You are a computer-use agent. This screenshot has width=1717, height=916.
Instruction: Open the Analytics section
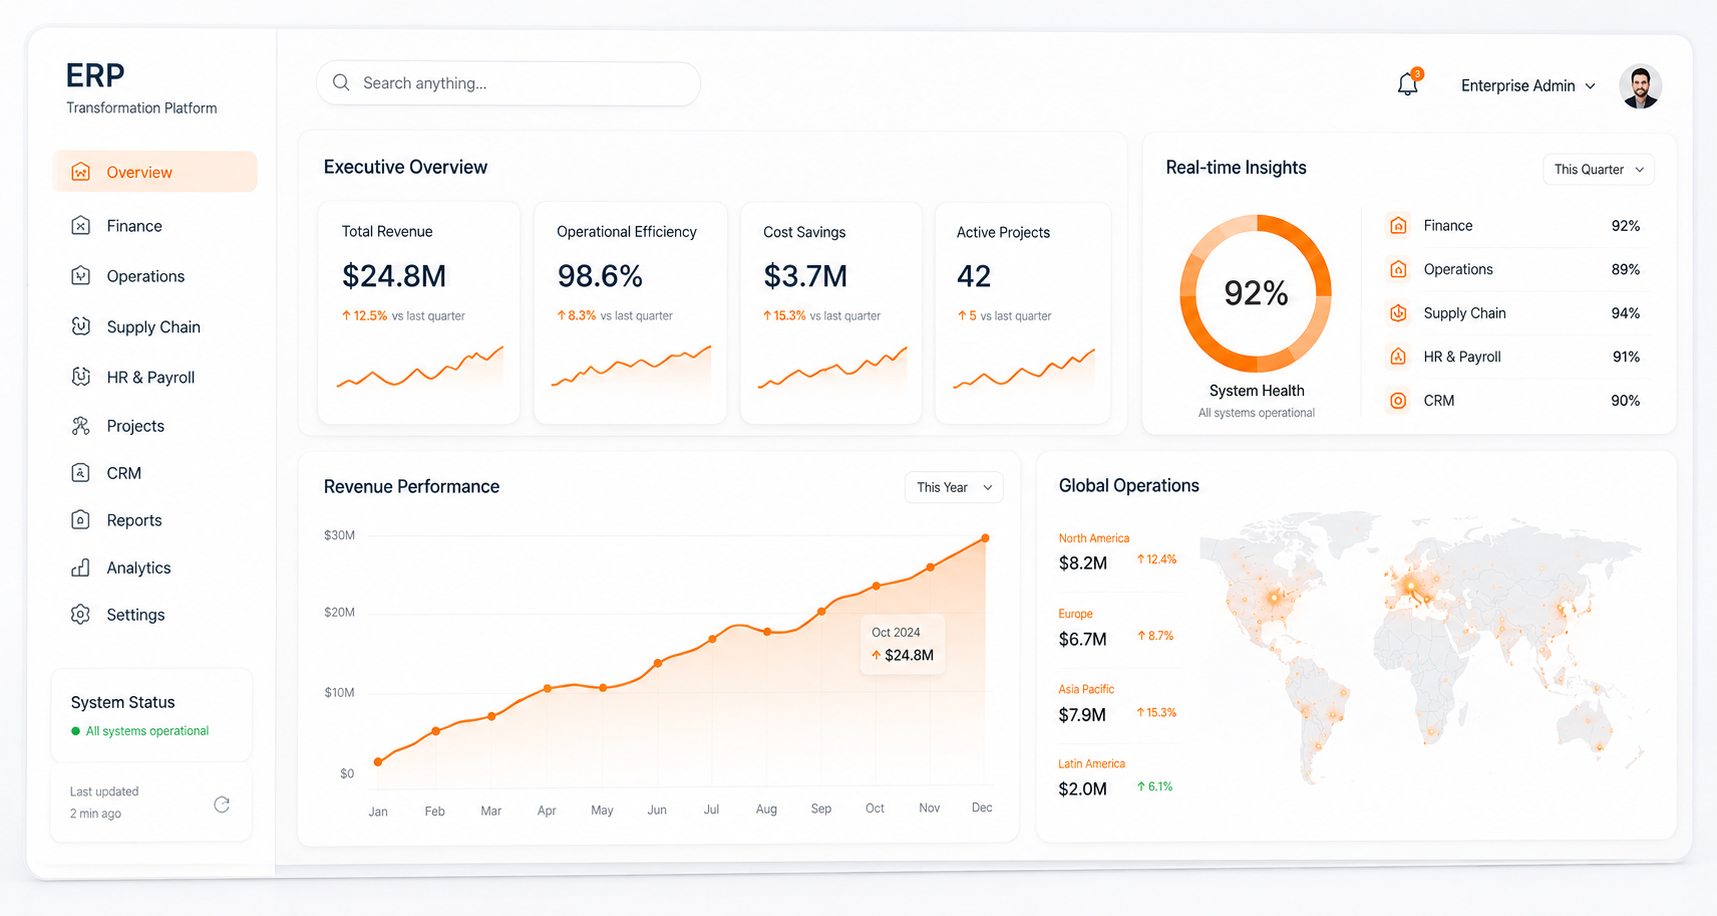click(x=155, y=568)
